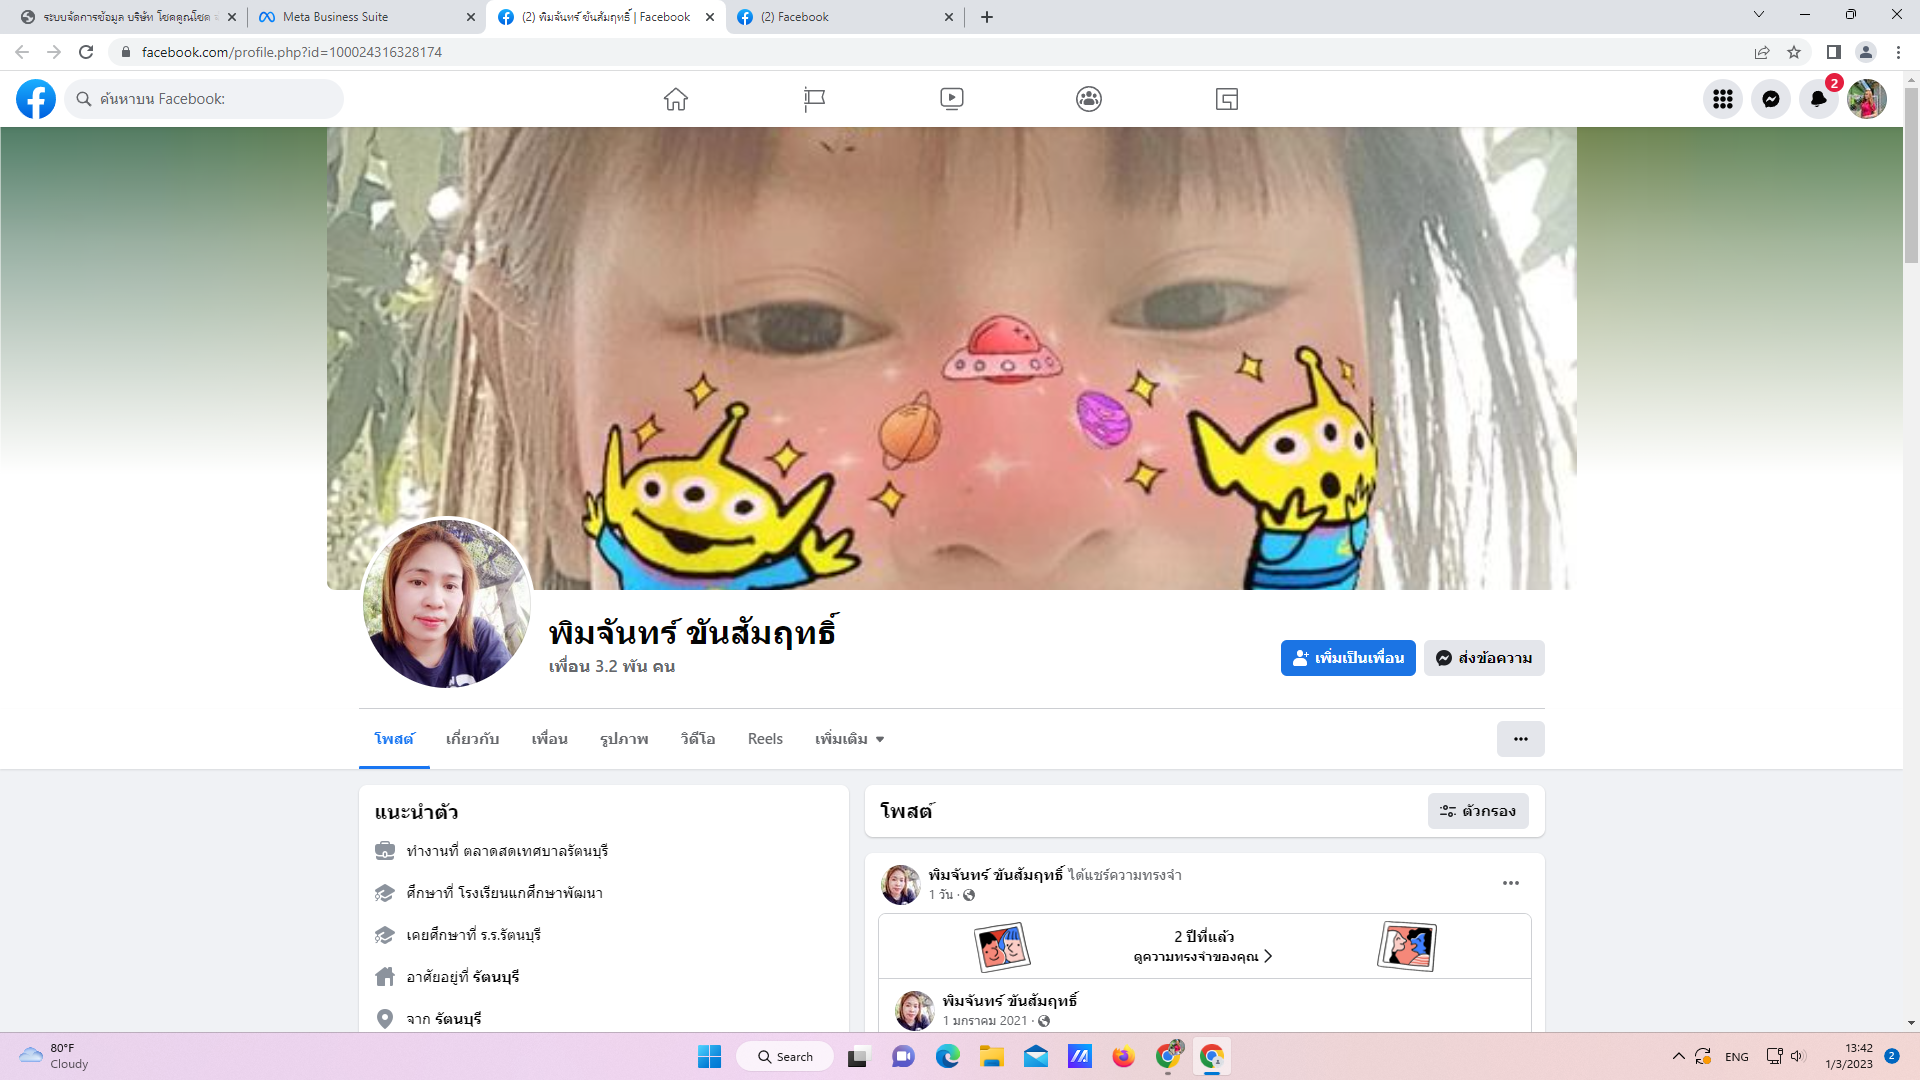Open notifications bell with badge
1920x1080 pixels.
tap(1818, 99)
